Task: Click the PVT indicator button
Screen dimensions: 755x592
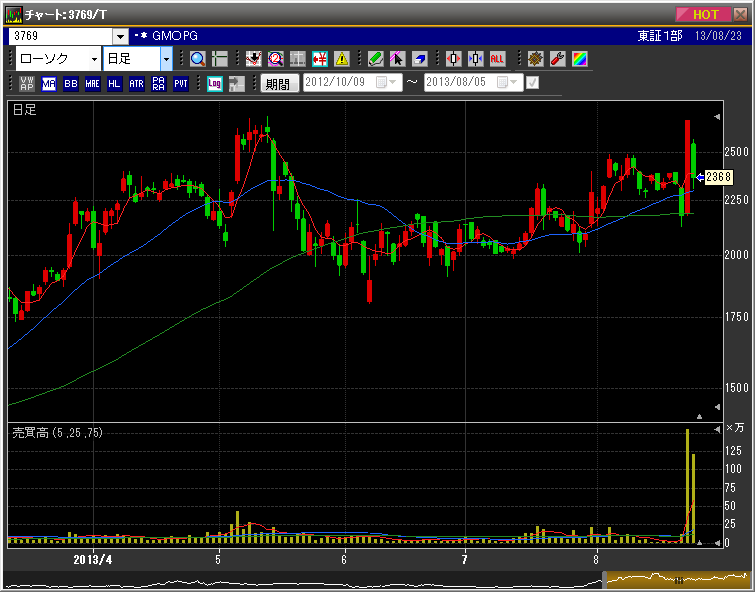Action: tap(181, 84)
